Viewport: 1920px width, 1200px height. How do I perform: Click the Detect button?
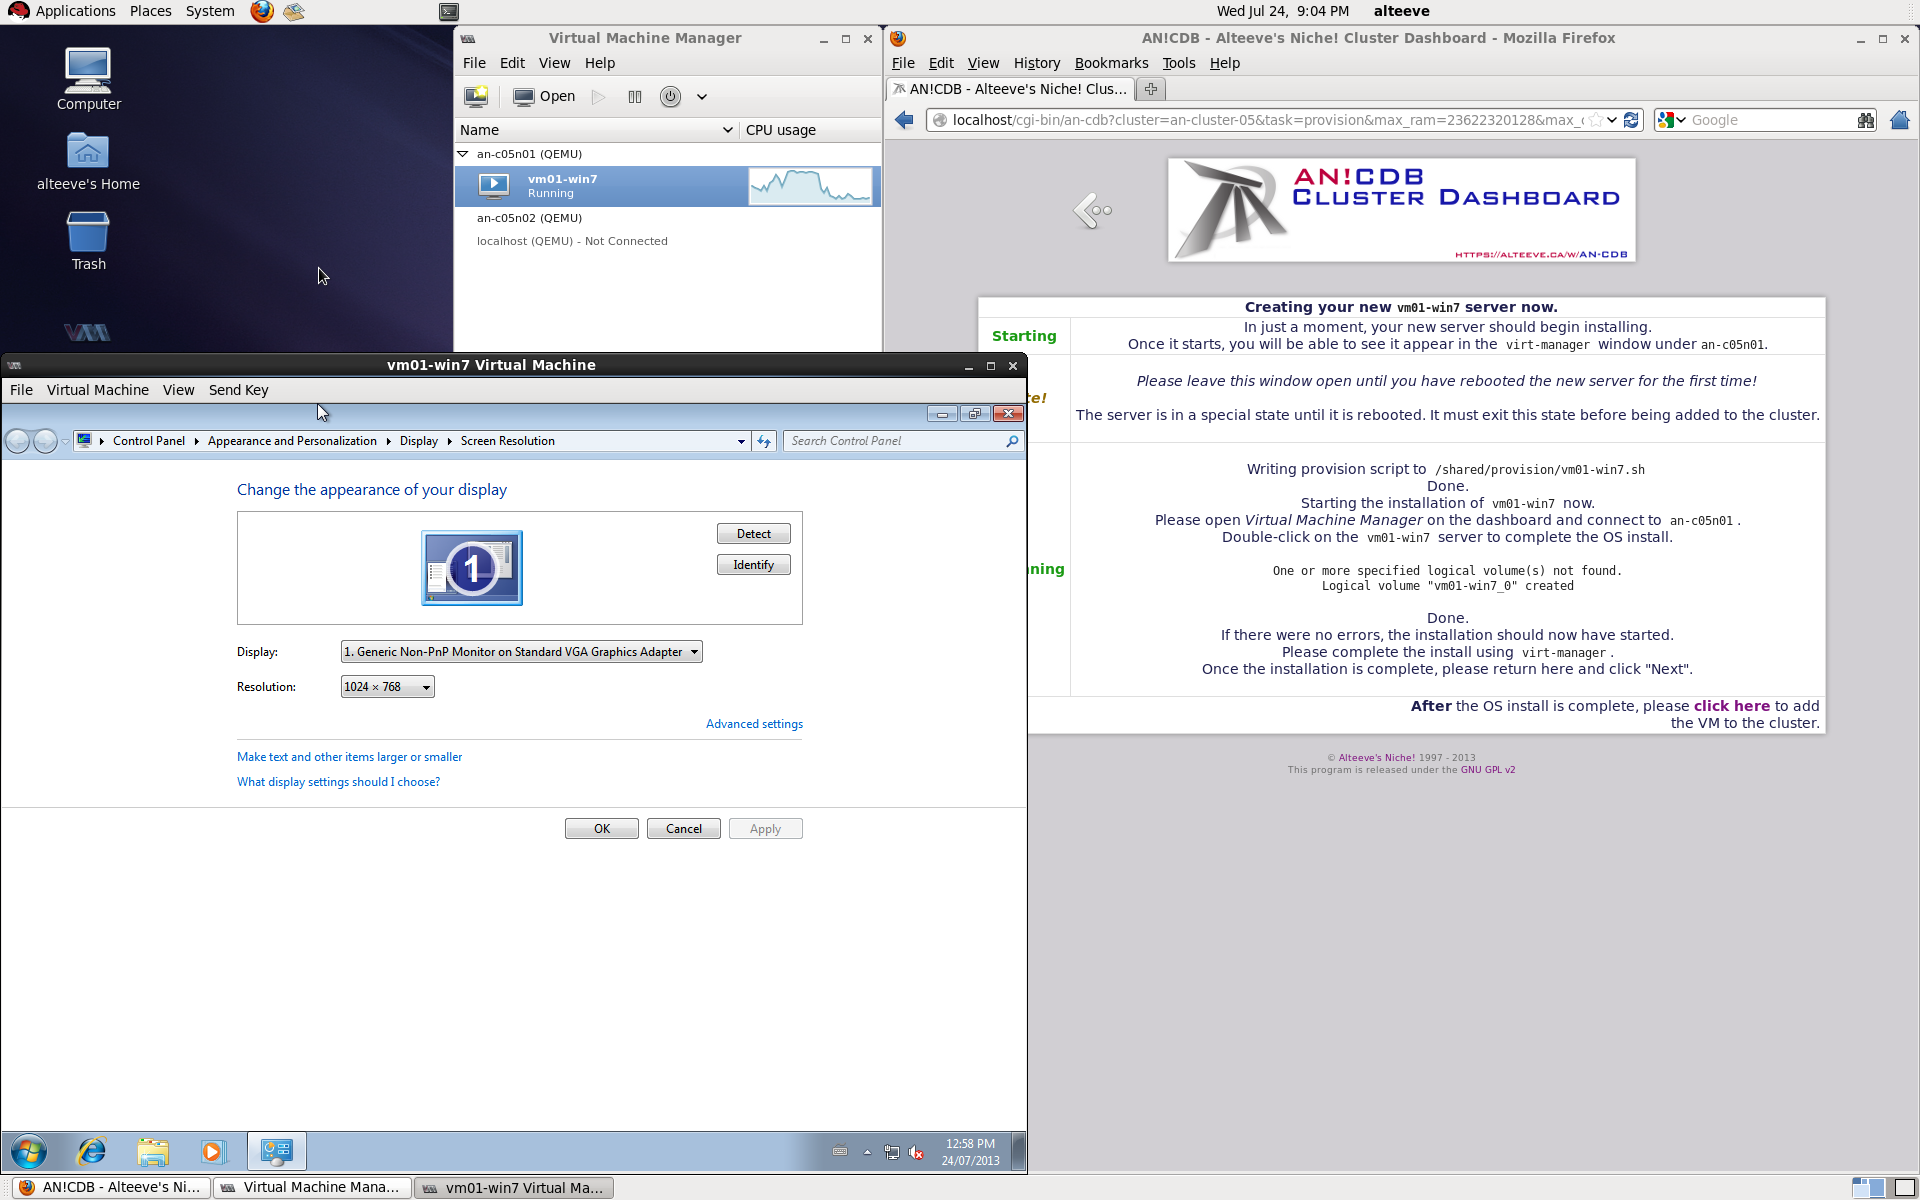point(753,534)
